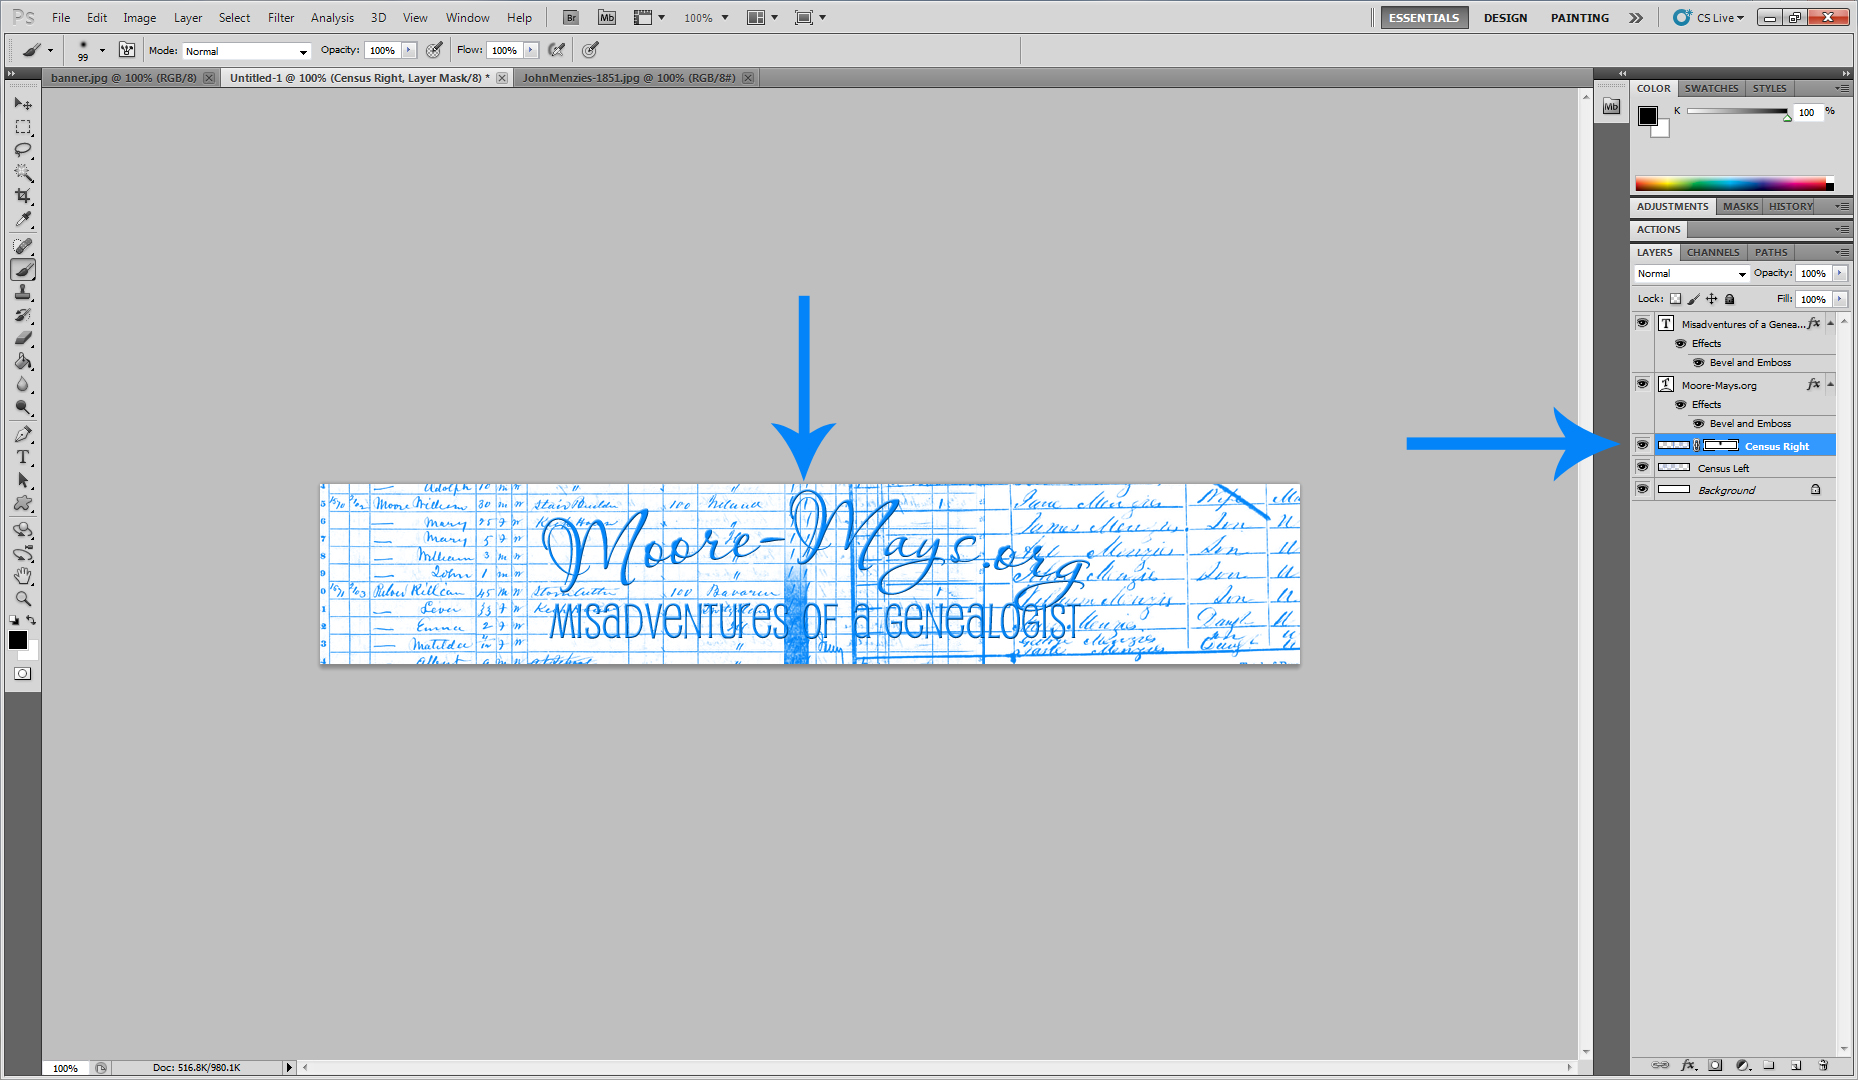
Task: Click the delete layer trash icon
Action: coord(1823,1065)
